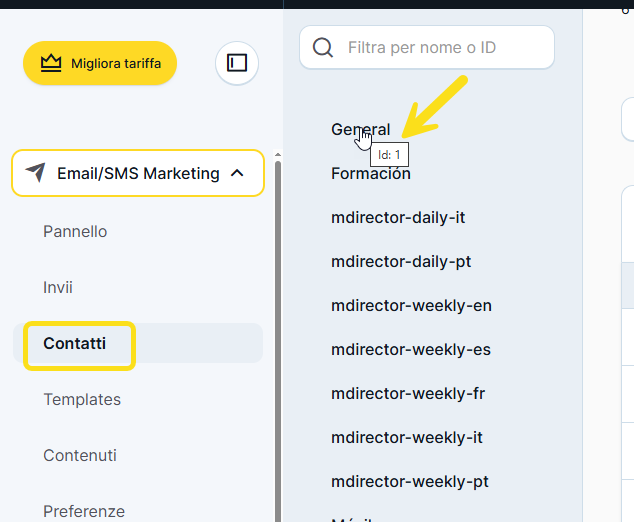Screen dimensions: 634x522
Task: Open Preferenze in the sidebar
Action: [84, 510]
